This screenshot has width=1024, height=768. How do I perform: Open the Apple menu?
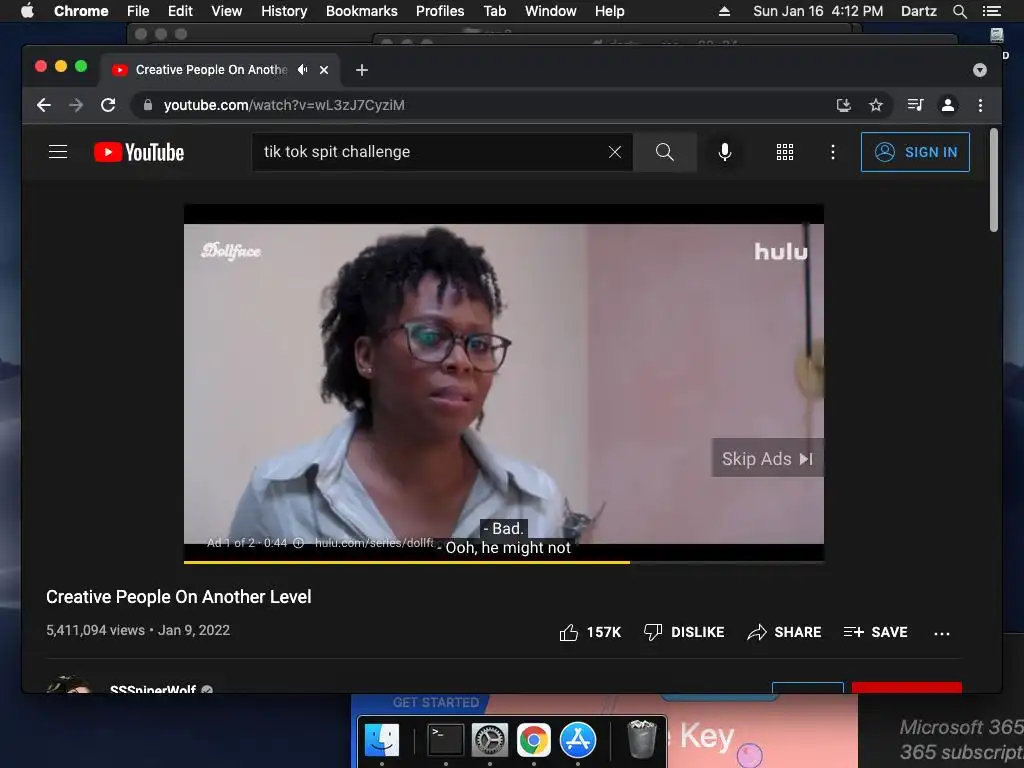(x=27, y=11)
